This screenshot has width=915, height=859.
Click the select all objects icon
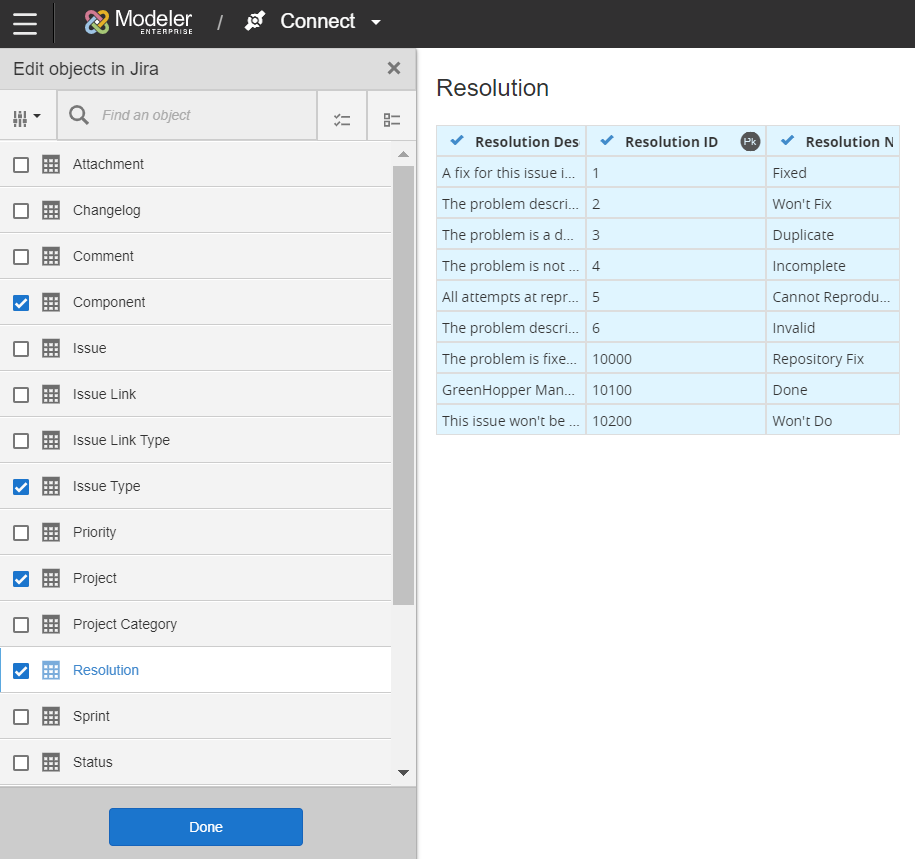point(342,119)
